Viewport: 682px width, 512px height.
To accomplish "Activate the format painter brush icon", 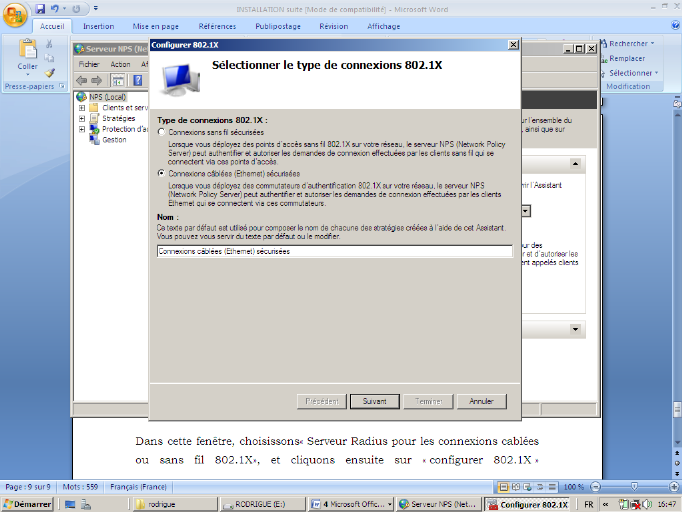I will click(50, 73).
